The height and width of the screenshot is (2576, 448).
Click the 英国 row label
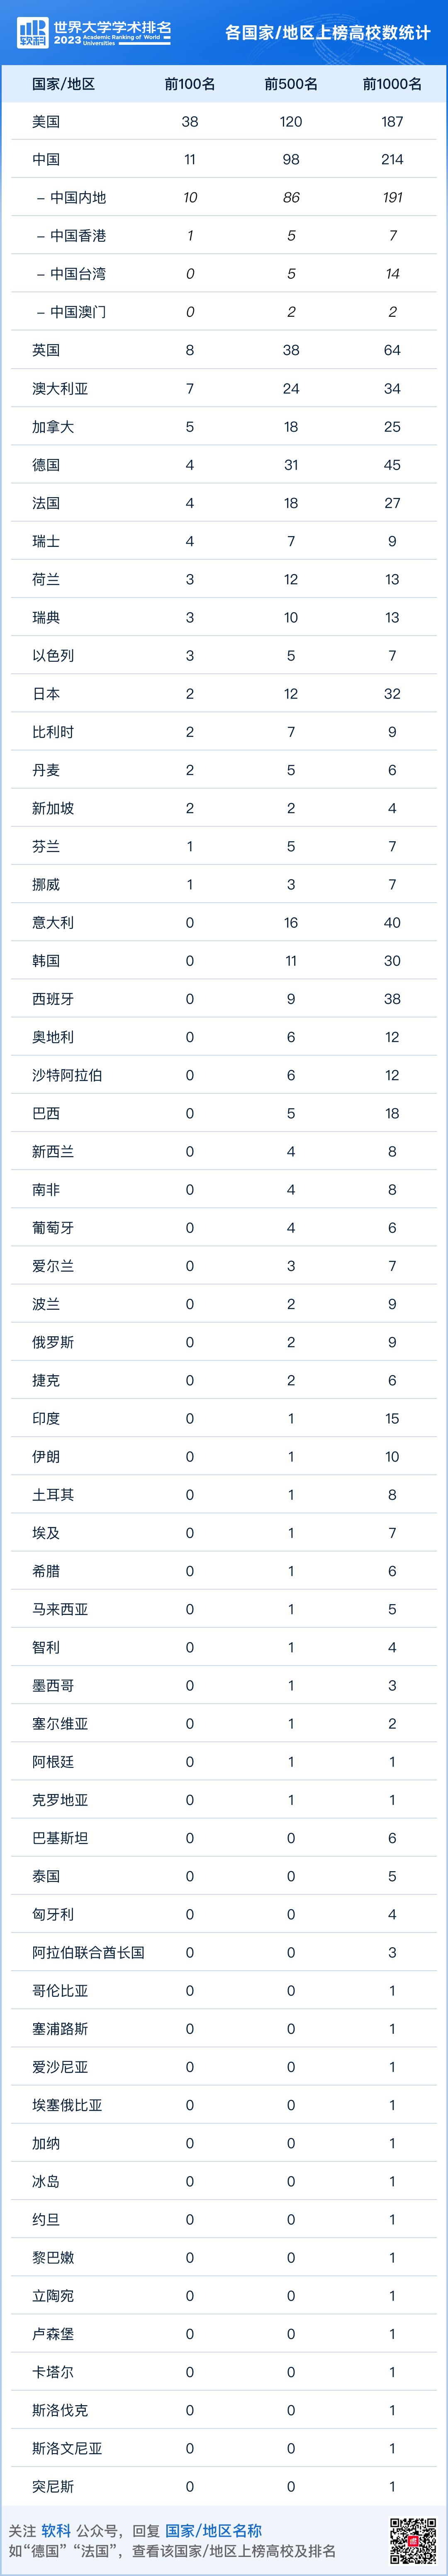(x=46, y=350)
